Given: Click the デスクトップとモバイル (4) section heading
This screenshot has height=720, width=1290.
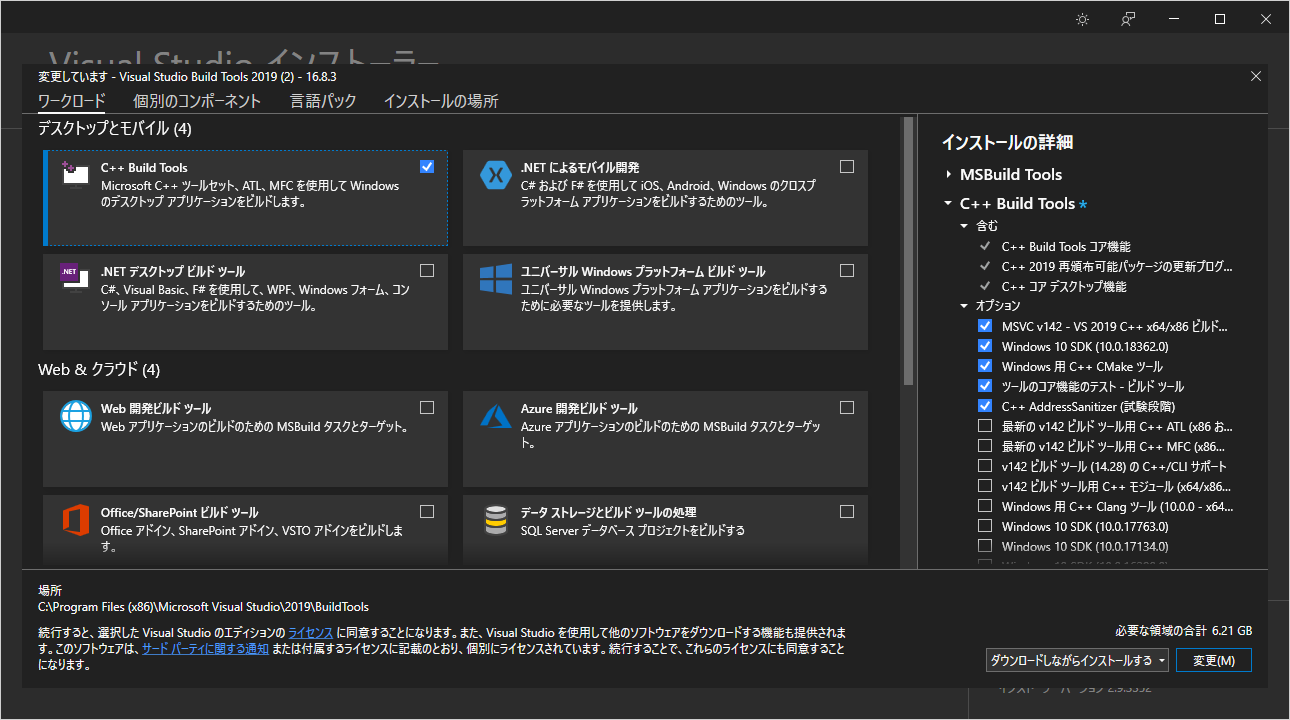Looking at the screenshot, I should (x=115, y=128).
